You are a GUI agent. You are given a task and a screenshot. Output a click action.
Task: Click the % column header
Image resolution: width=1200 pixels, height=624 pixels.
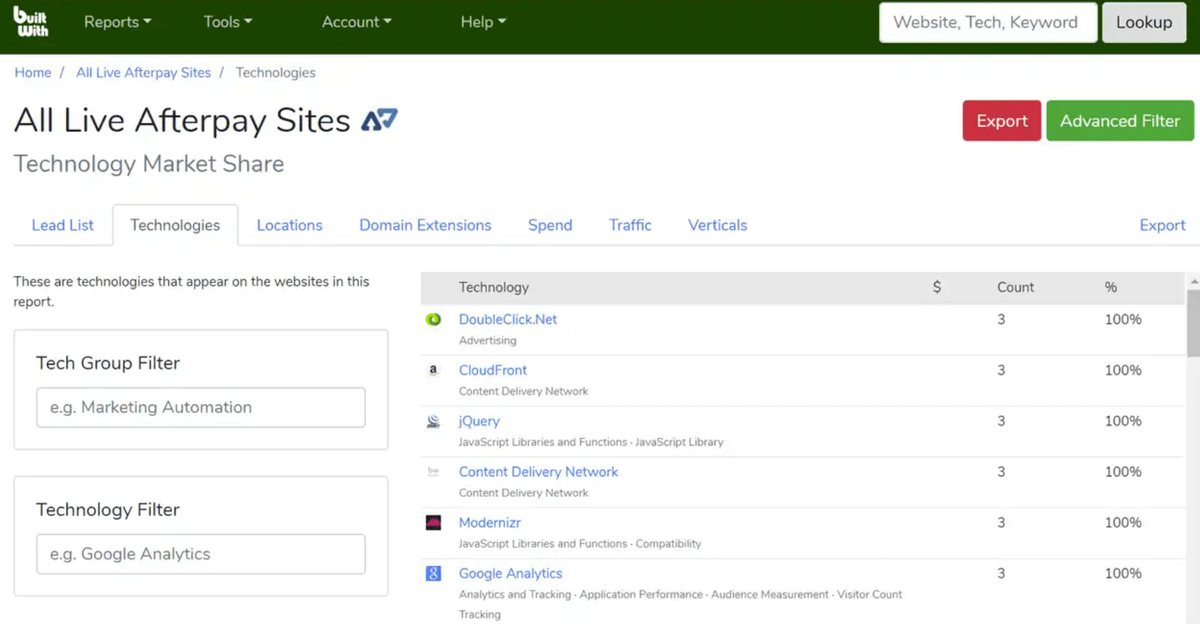(1111, 287)
